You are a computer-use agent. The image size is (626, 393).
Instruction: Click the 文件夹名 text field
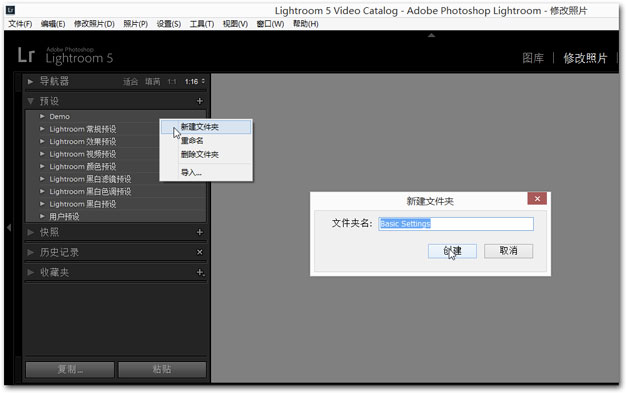coord(456,224)
